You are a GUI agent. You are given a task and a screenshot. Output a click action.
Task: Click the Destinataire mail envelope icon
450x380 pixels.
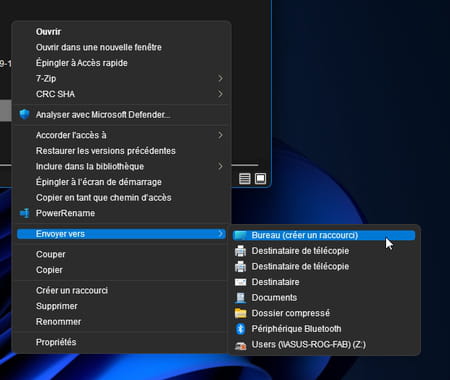(240, 282)
